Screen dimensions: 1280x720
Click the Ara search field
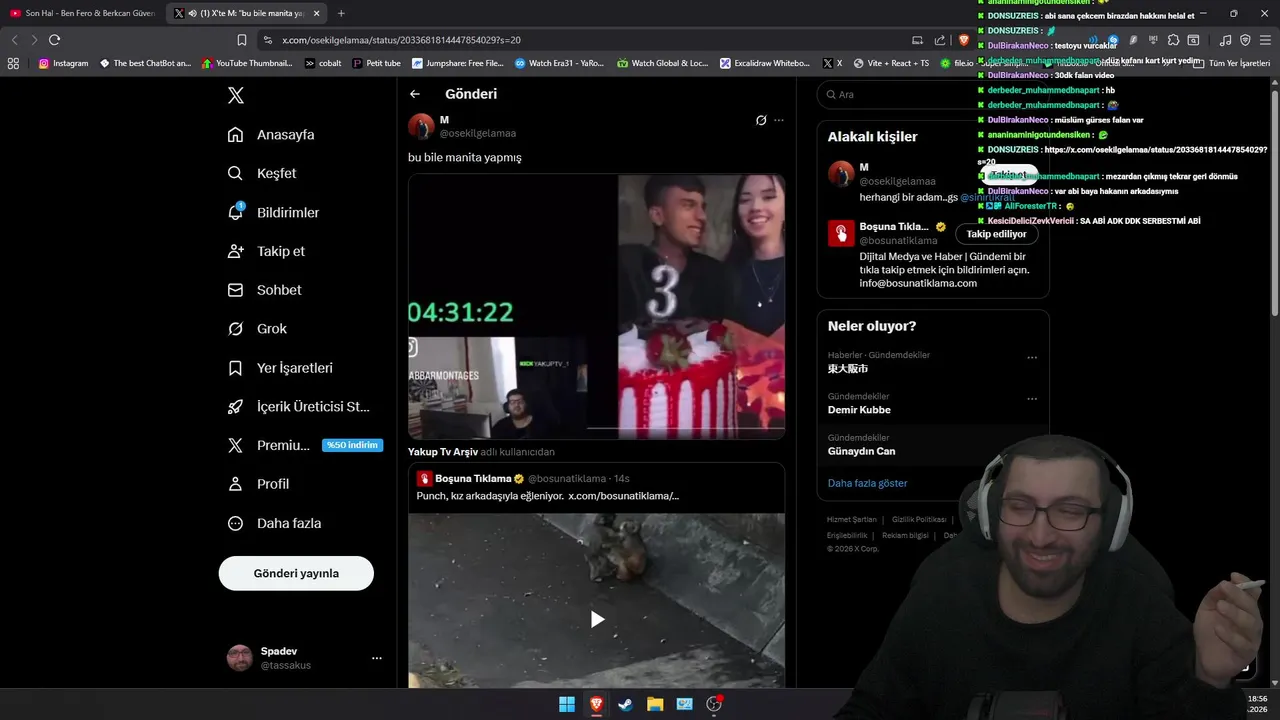pos(932,94)
